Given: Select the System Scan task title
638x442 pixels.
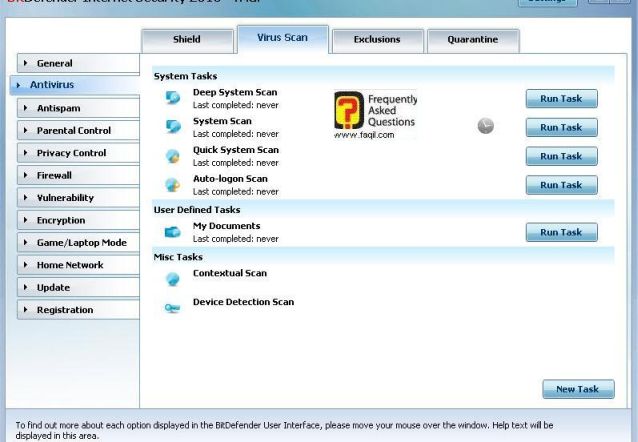Looking at the screenshot, I should (x=222, y=121).
